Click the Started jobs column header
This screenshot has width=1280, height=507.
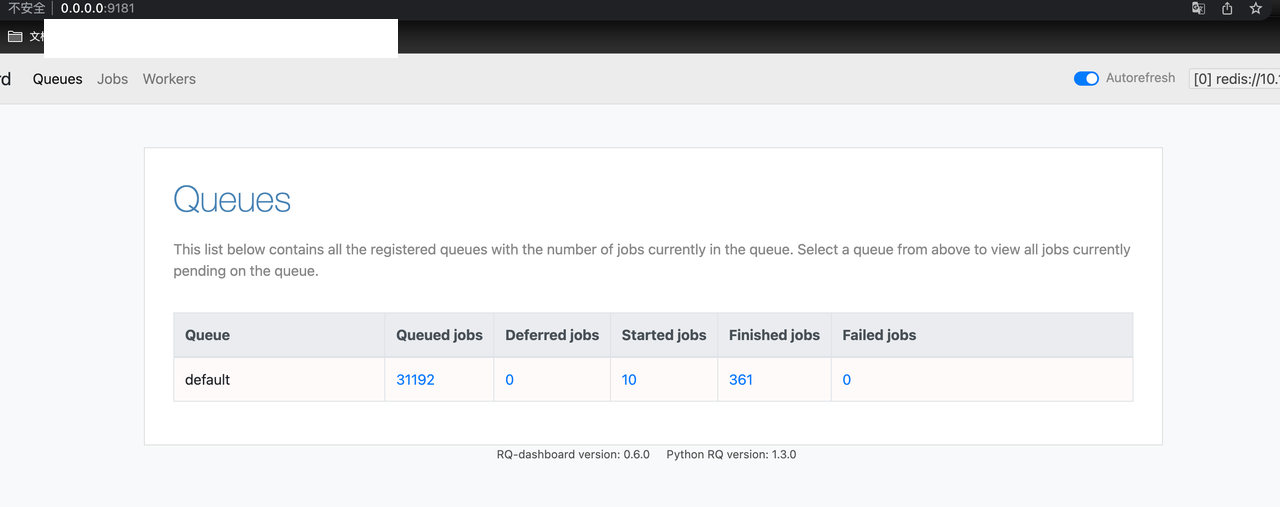[664, 335]
